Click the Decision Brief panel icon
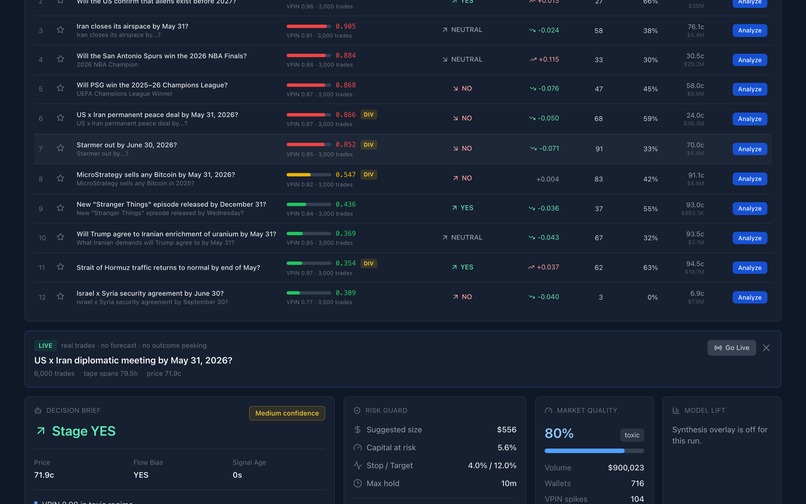The image size is (806, 504). 38,410
